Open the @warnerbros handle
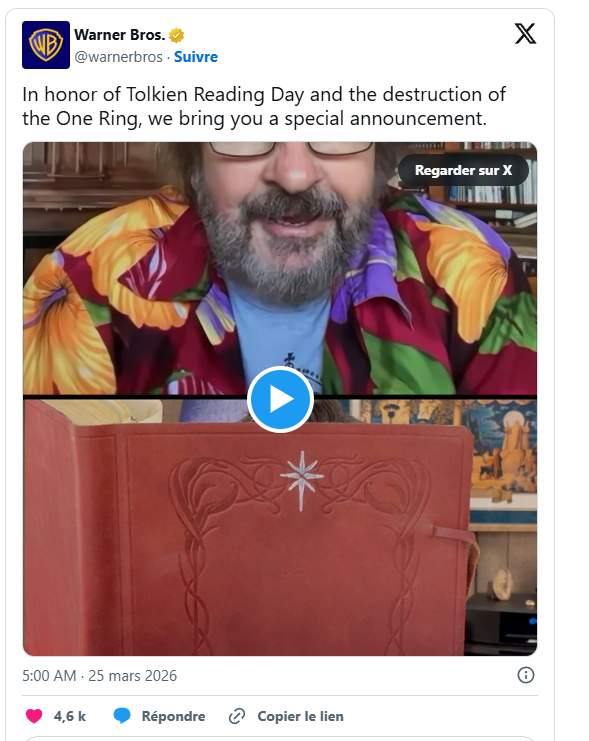This screenshot has height=741, width=589. pos(119,57)
